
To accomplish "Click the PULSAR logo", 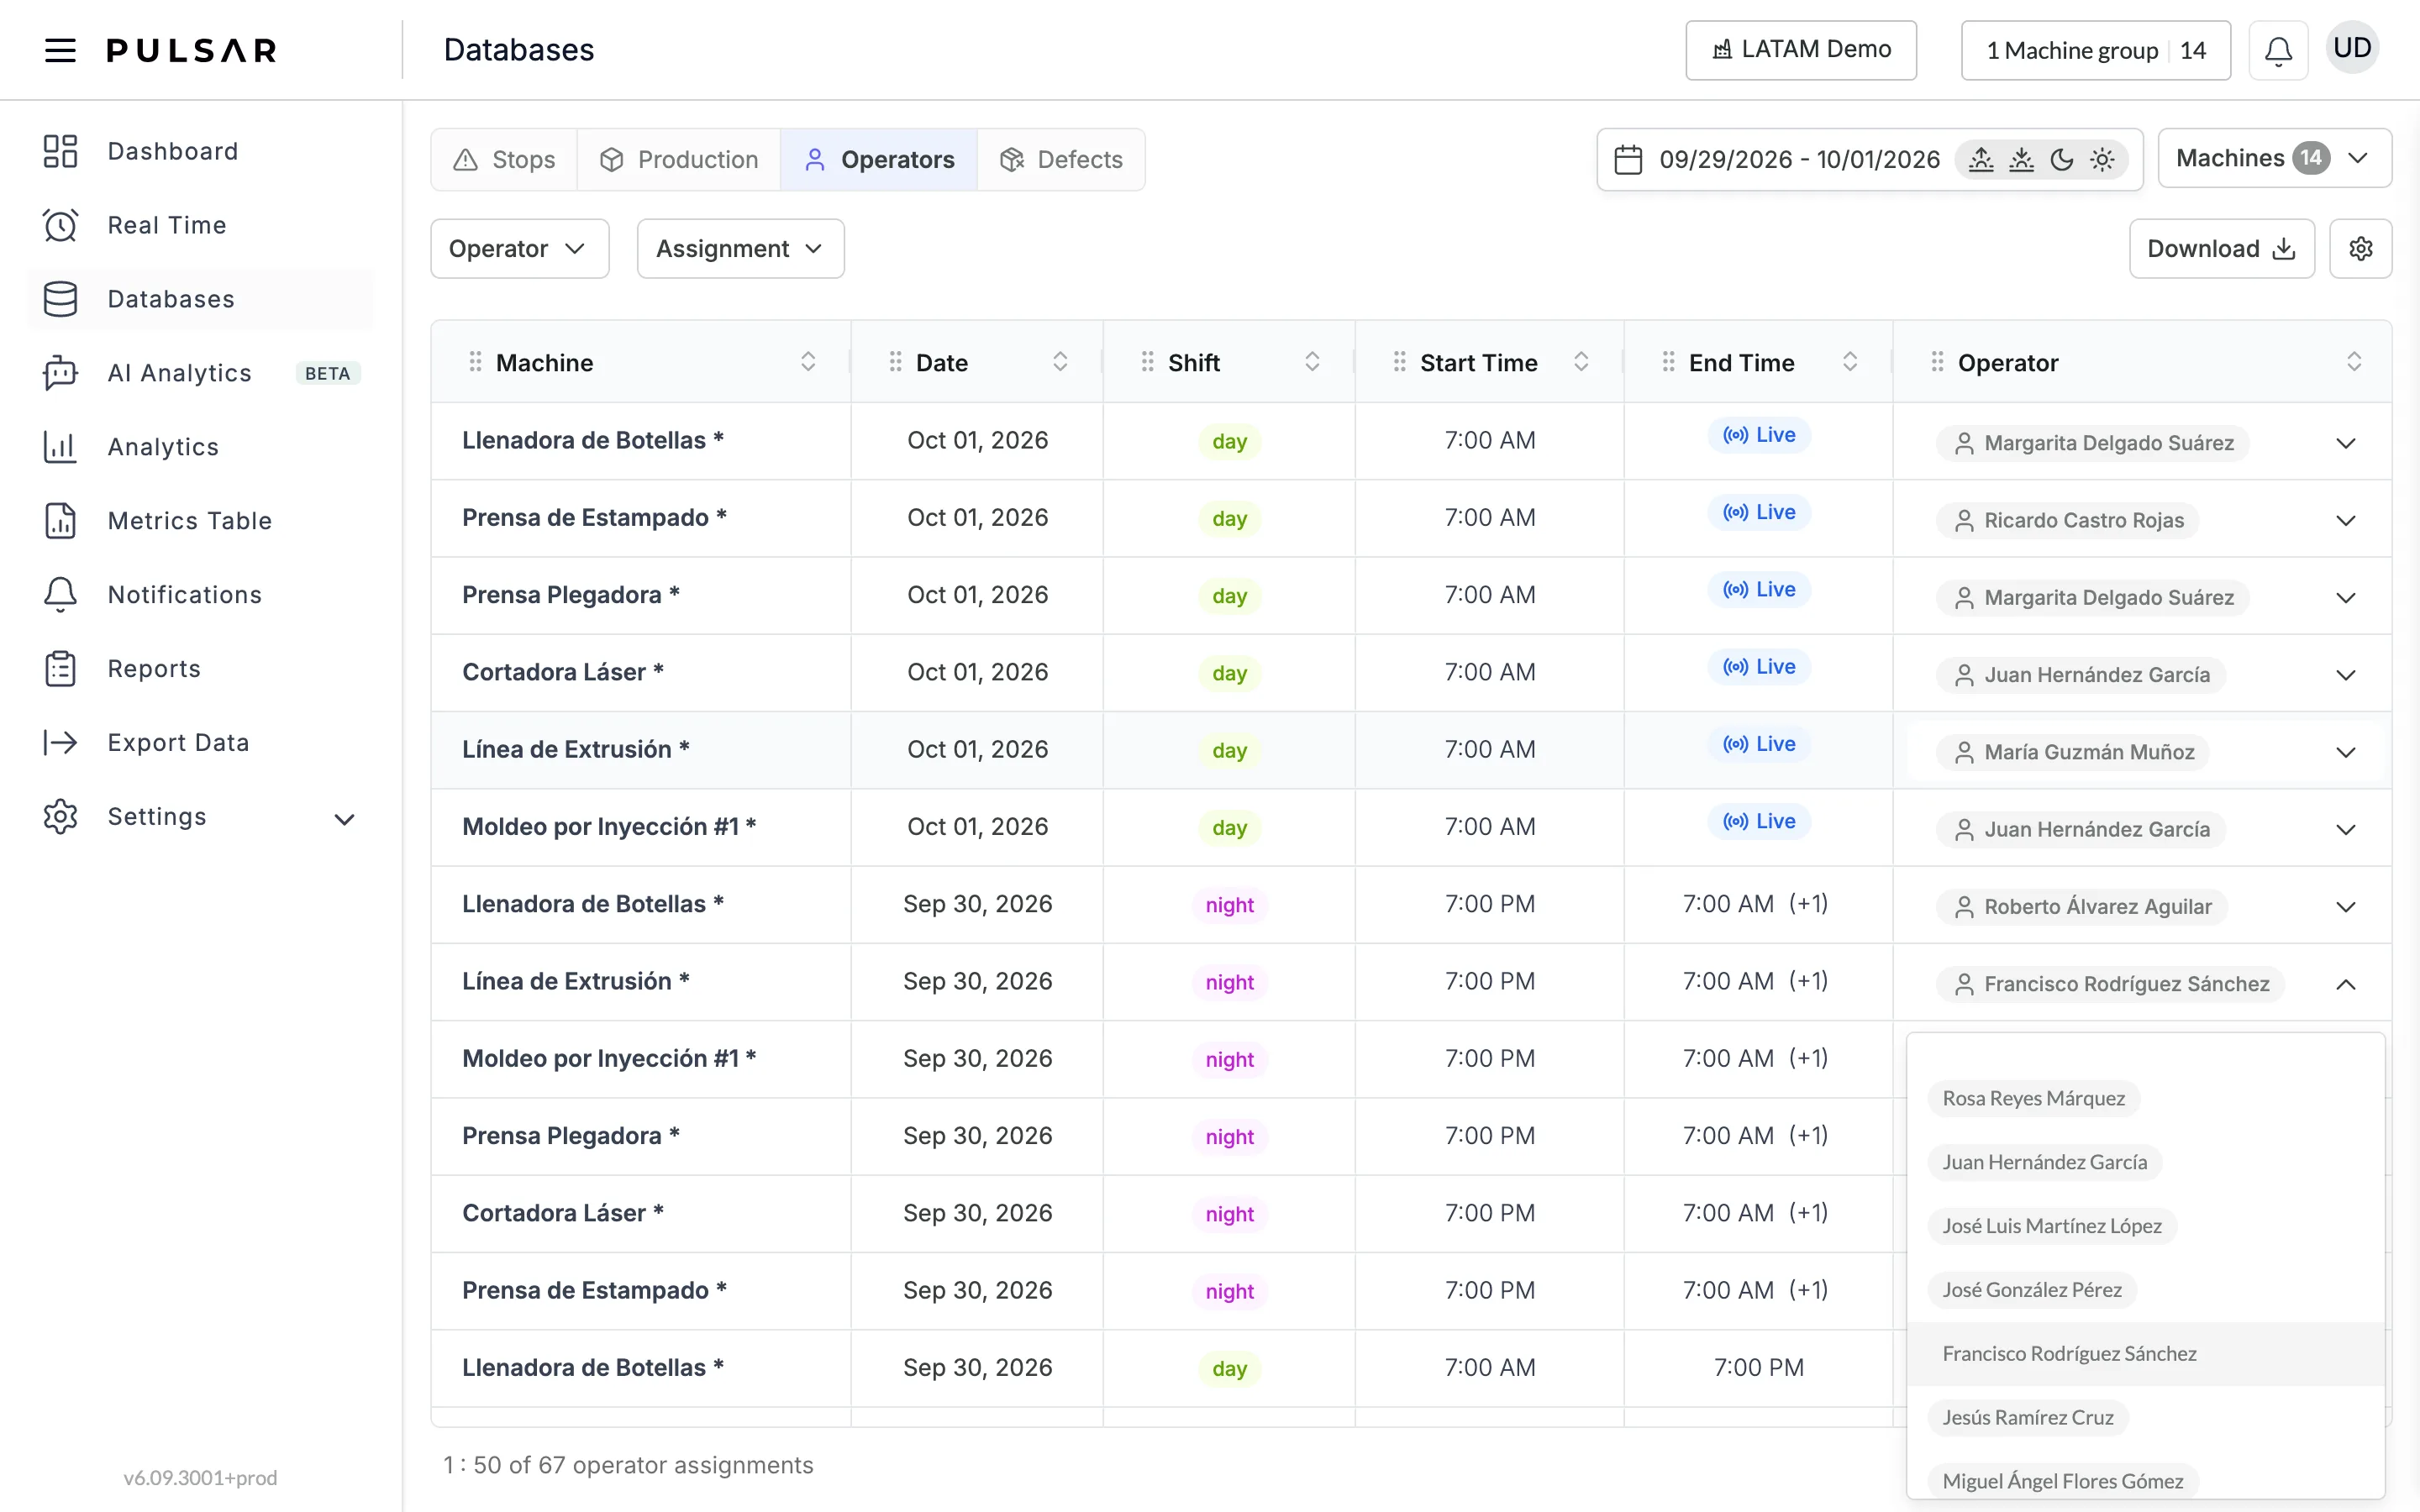I will 191,50.
